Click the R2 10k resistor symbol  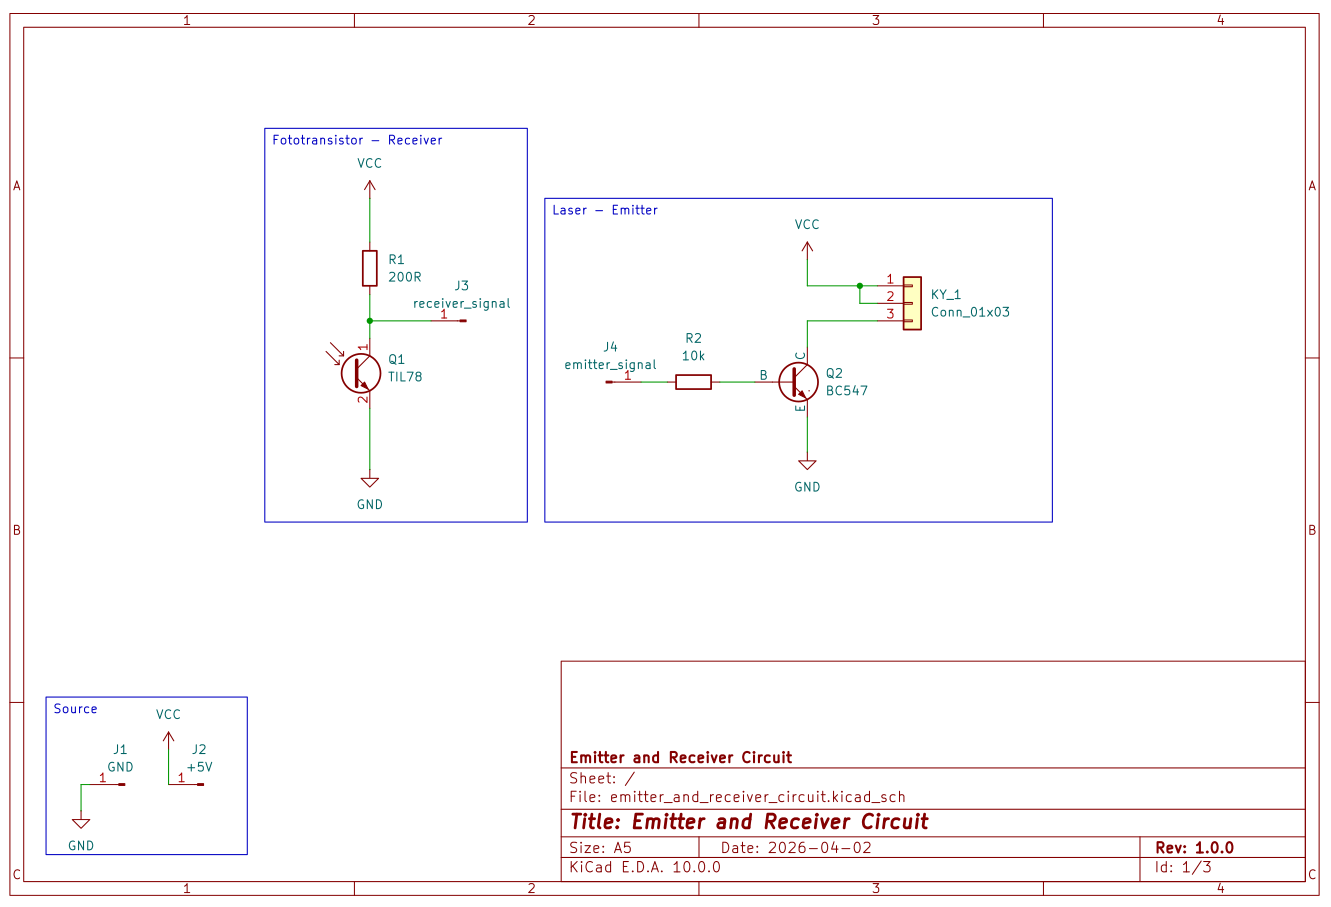point(693,381)
